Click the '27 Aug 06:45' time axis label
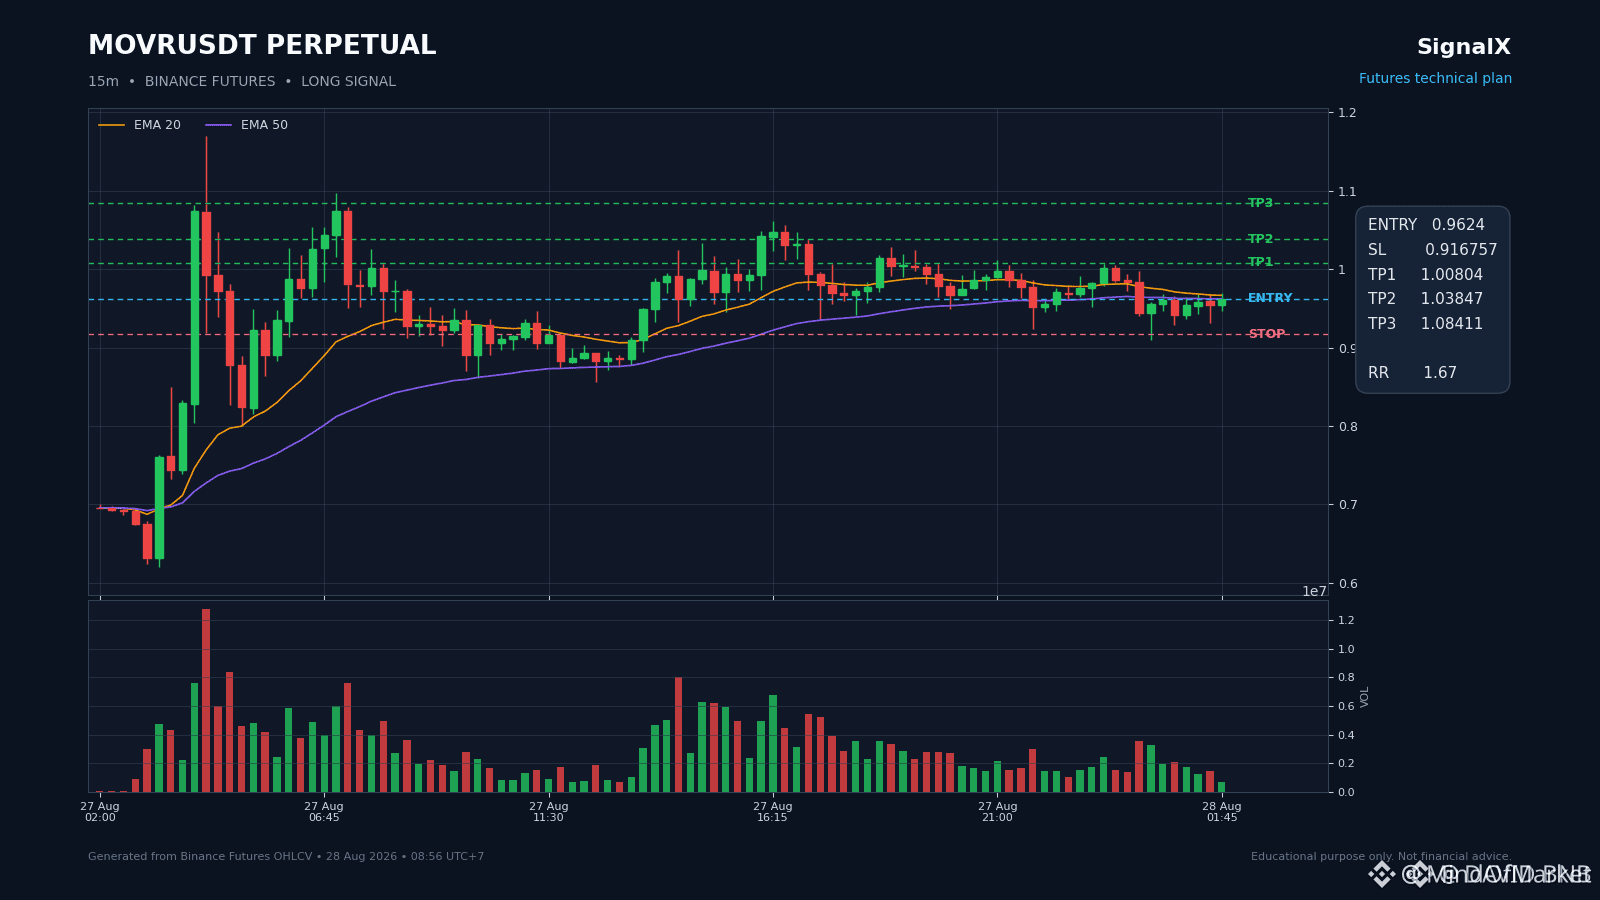The image size is (1600, 900). coord(324,811)
